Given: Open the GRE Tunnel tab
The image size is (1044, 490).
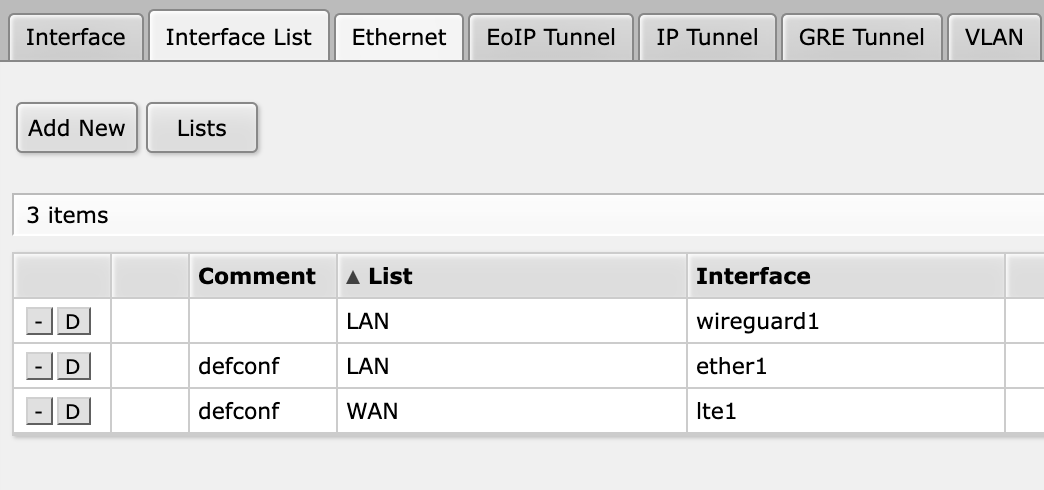Looking at the screenshot, I should 861,38.
